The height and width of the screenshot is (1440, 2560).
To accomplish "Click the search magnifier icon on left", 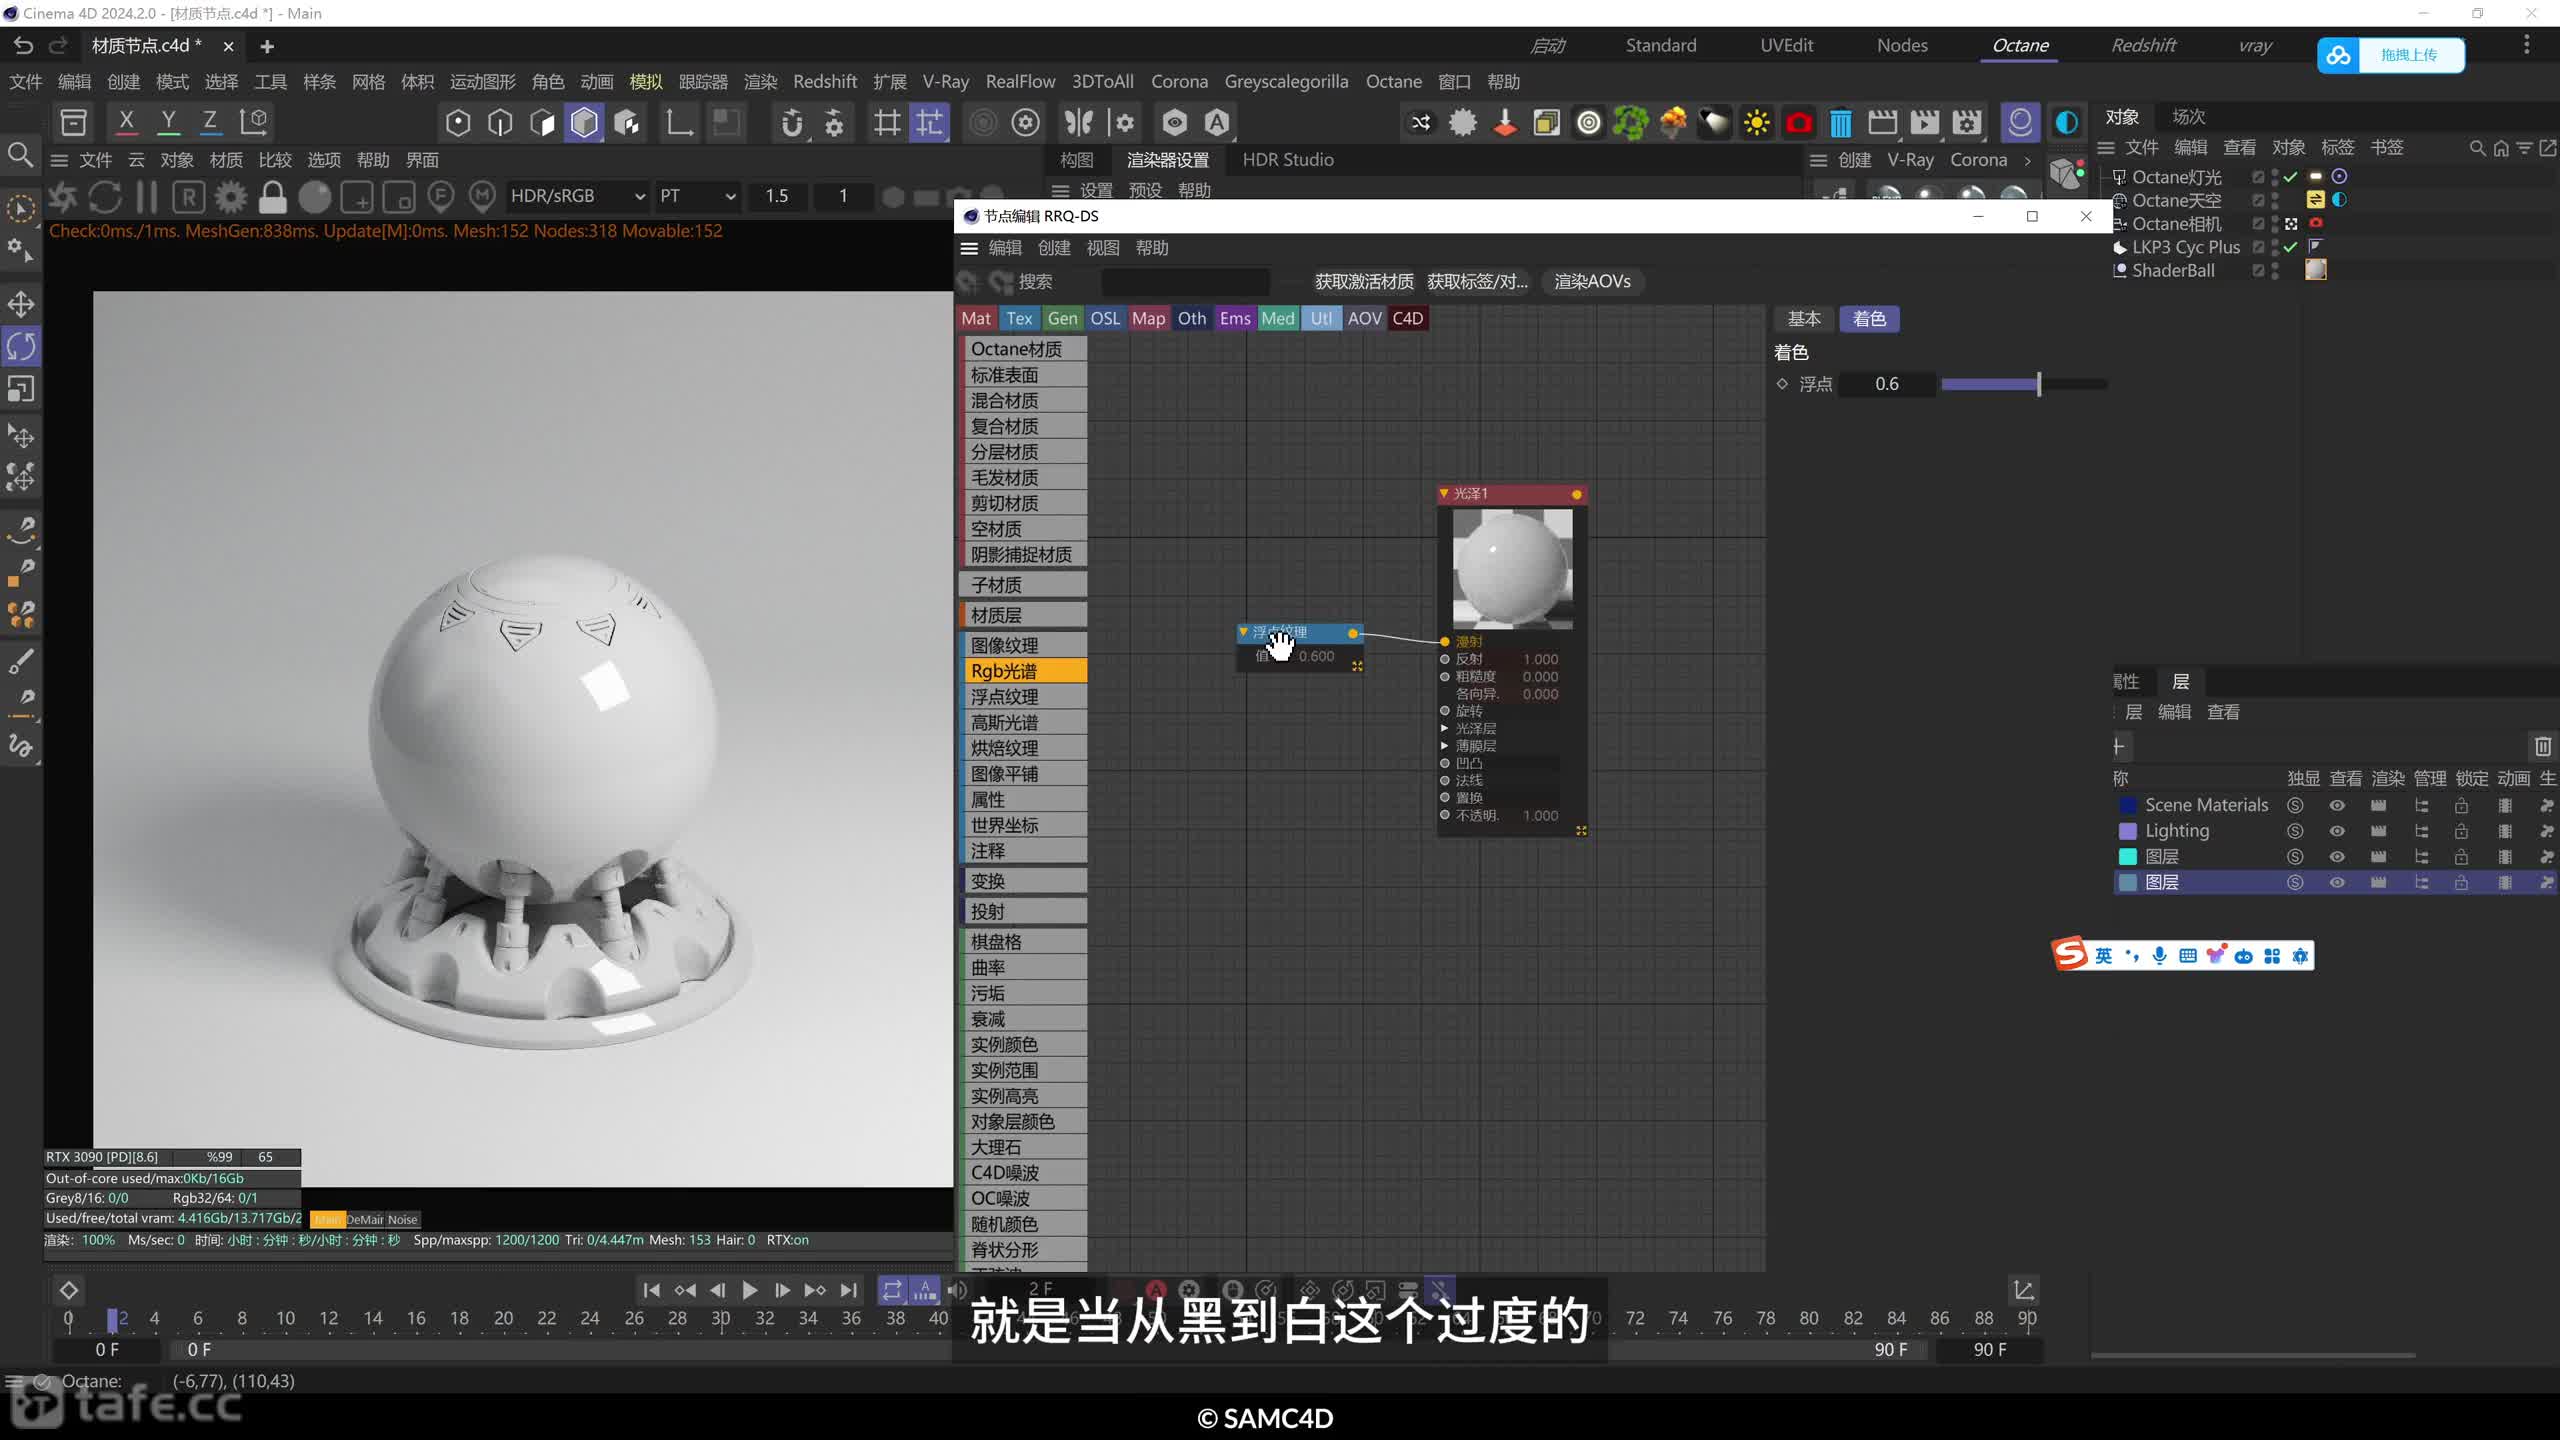I will 20,154.
